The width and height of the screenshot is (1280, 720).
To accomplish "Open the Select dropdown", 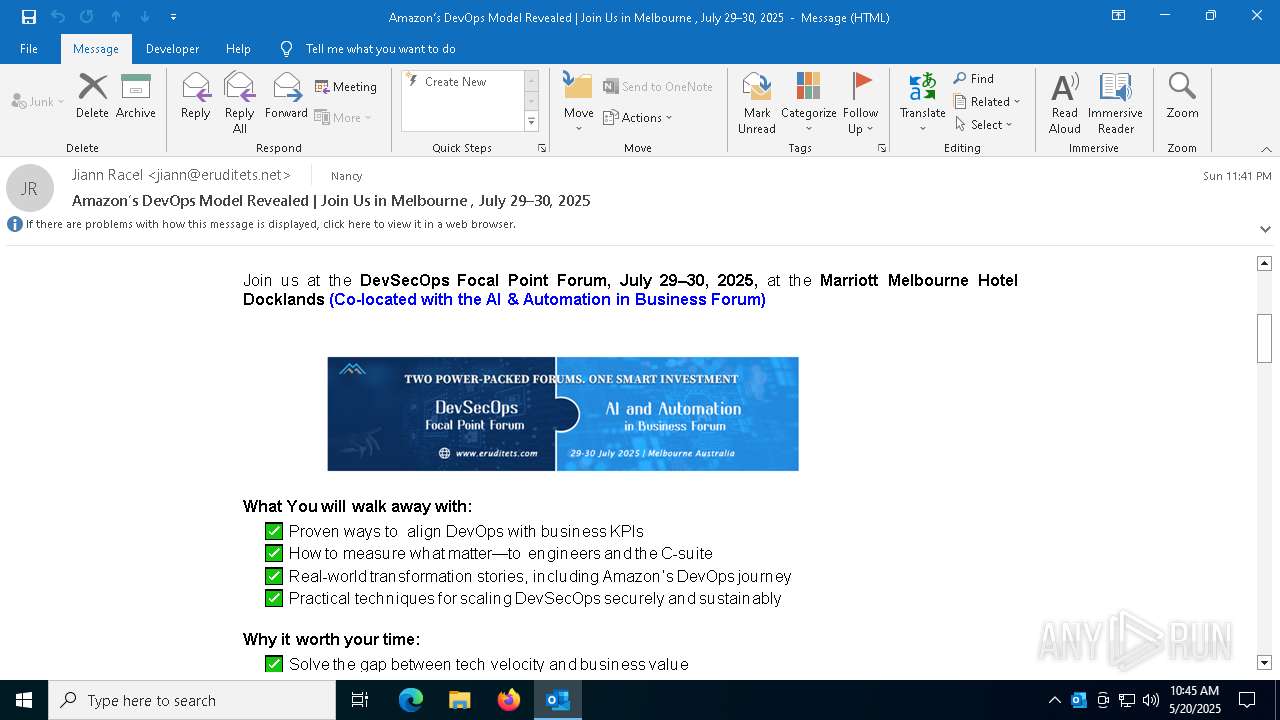I will pyautogui.click(x=984, y=124).
